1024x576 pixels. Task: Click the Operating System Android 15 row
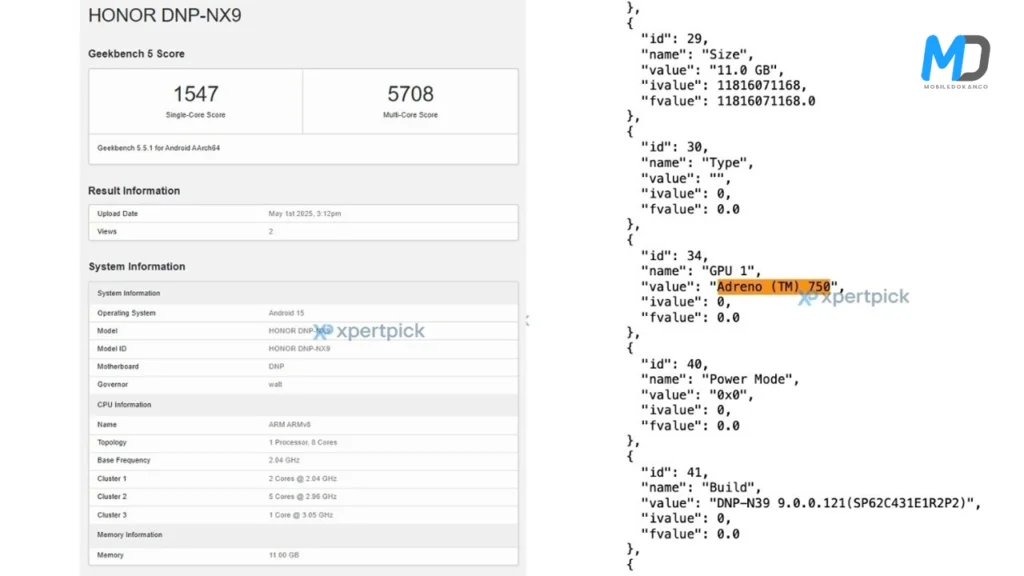(x=303, y=313)
